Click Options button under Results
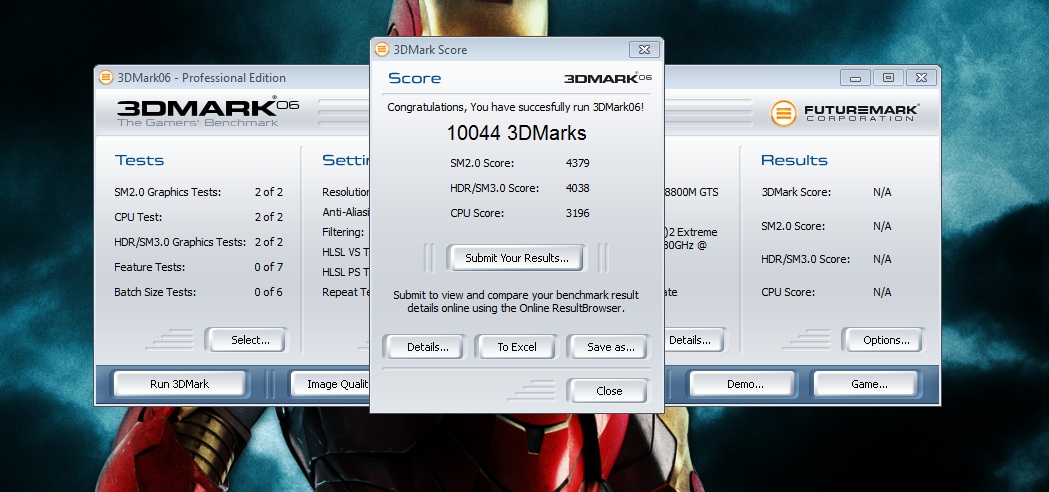The image size is (1049, 492). 884,340
